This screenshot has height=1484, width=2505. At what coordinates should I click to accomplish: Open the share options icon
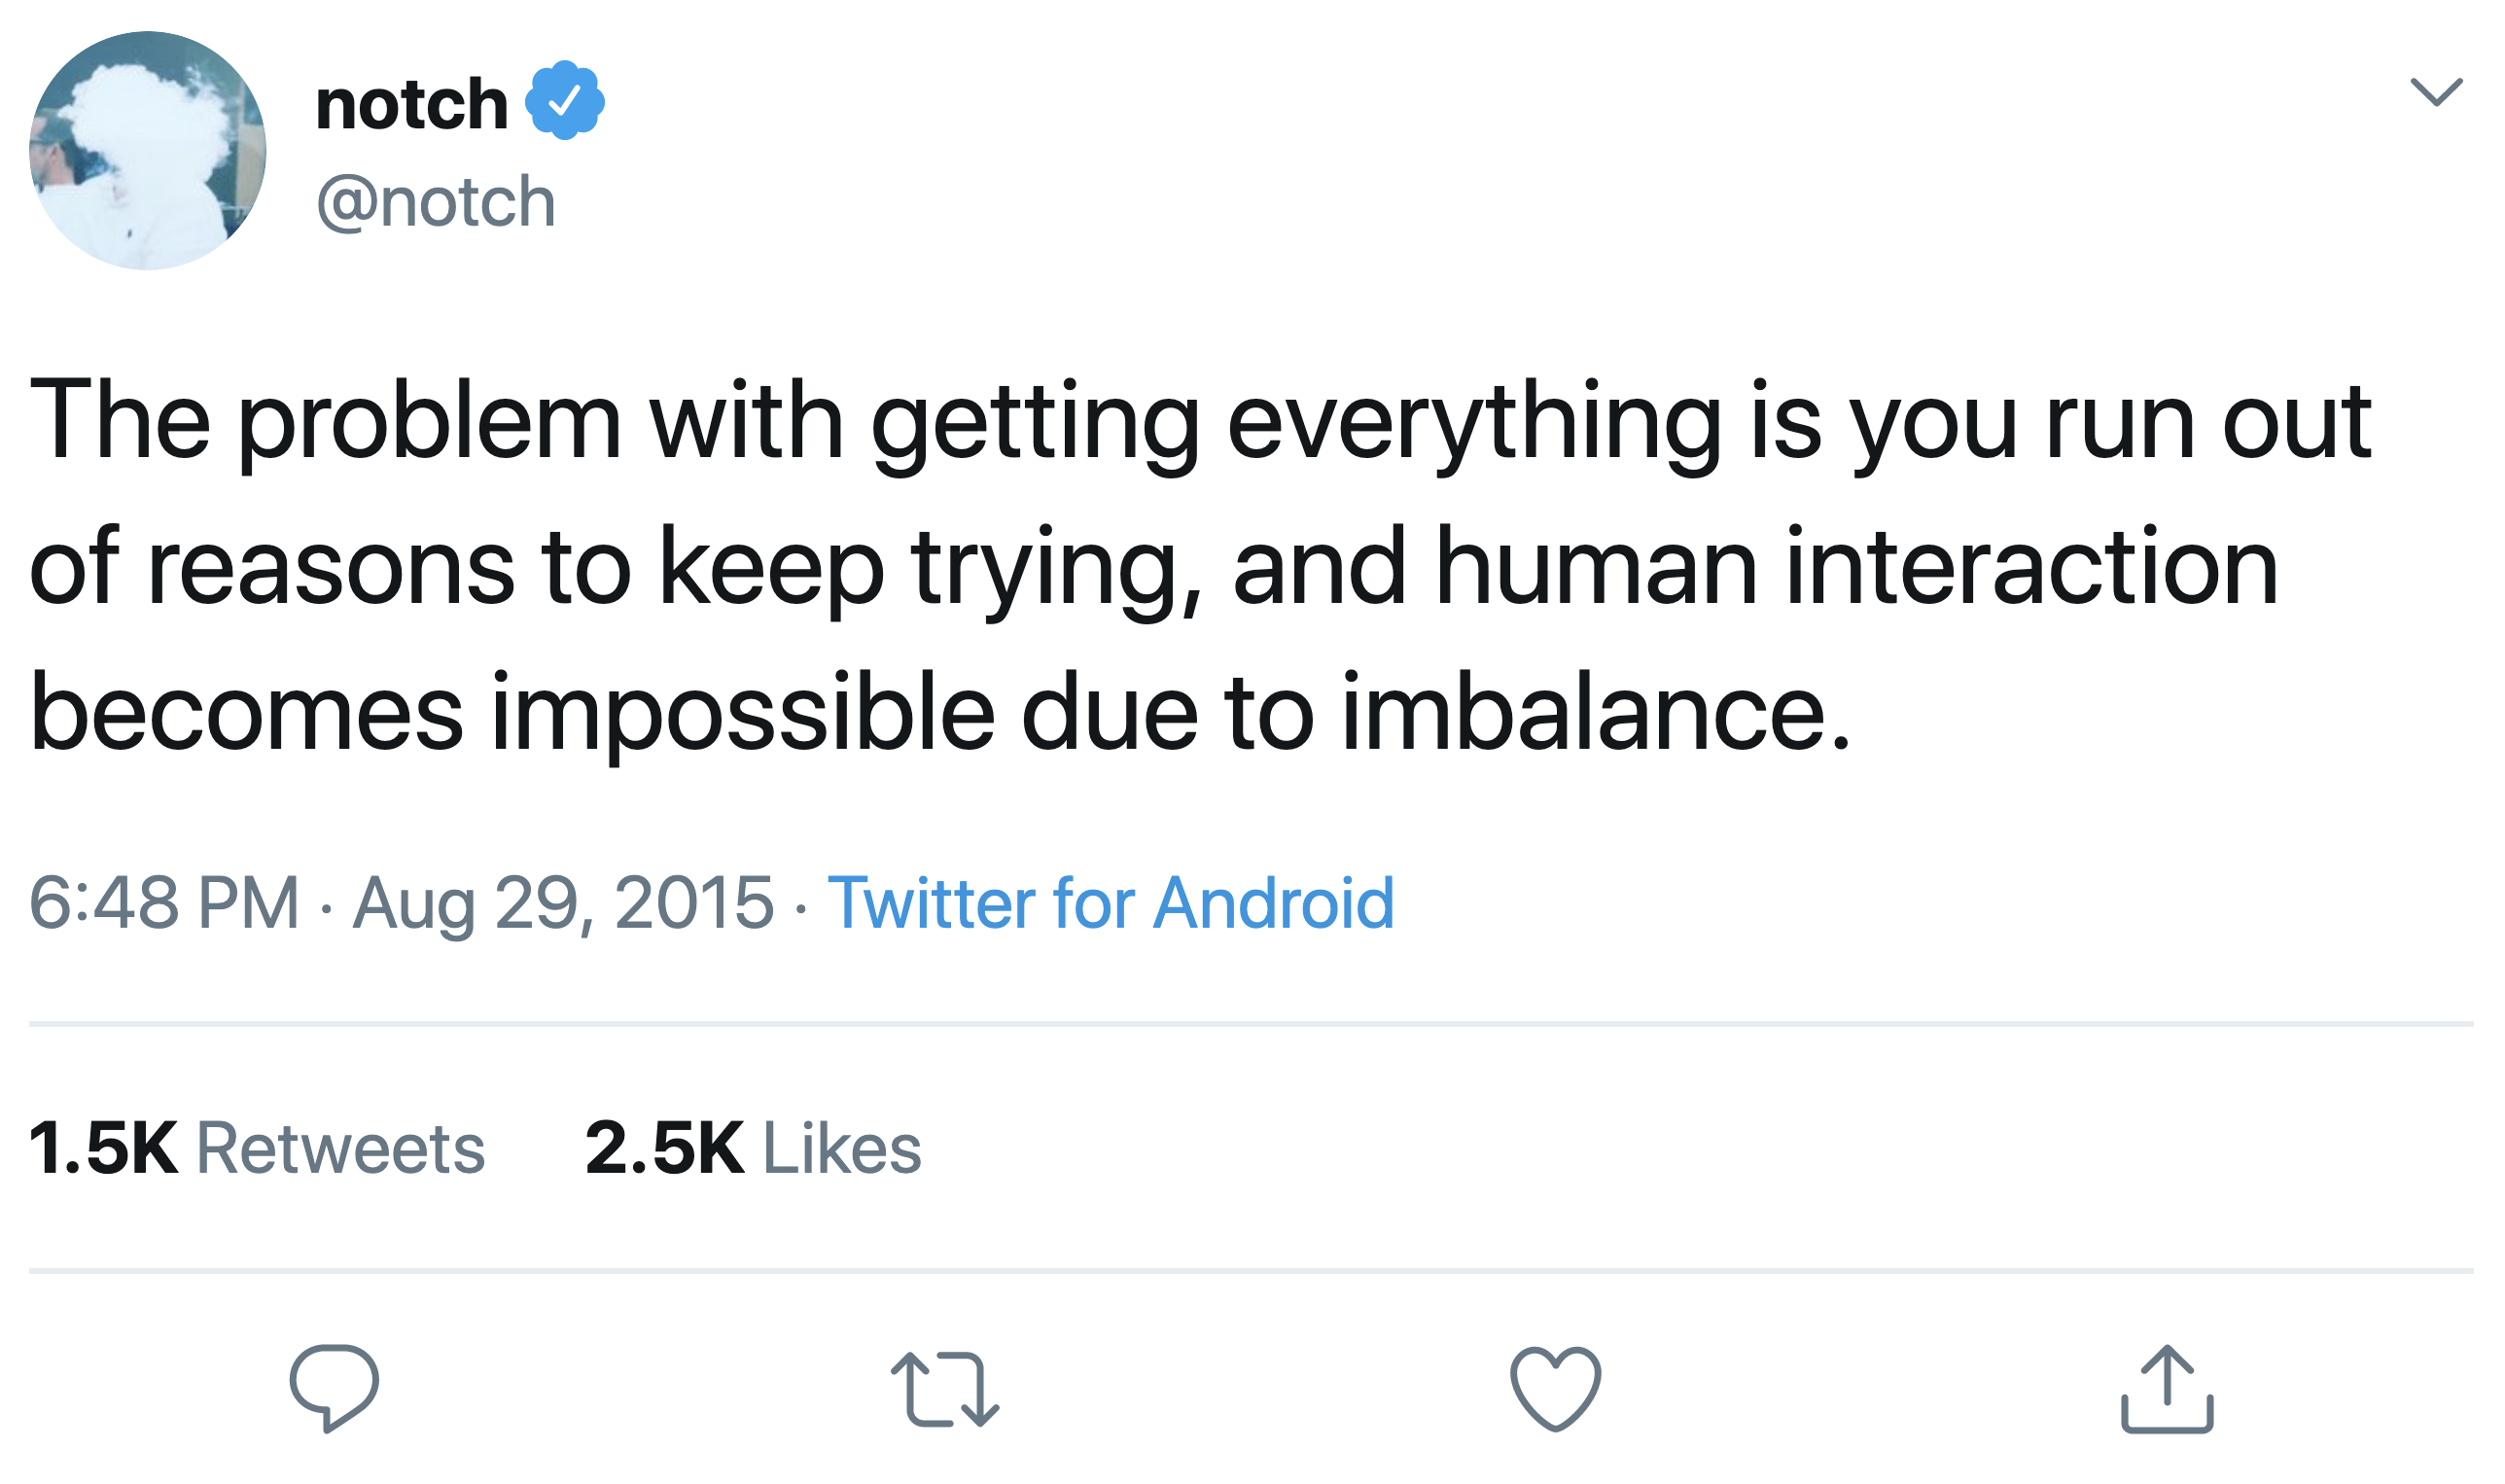(x=2167, y=1390)
